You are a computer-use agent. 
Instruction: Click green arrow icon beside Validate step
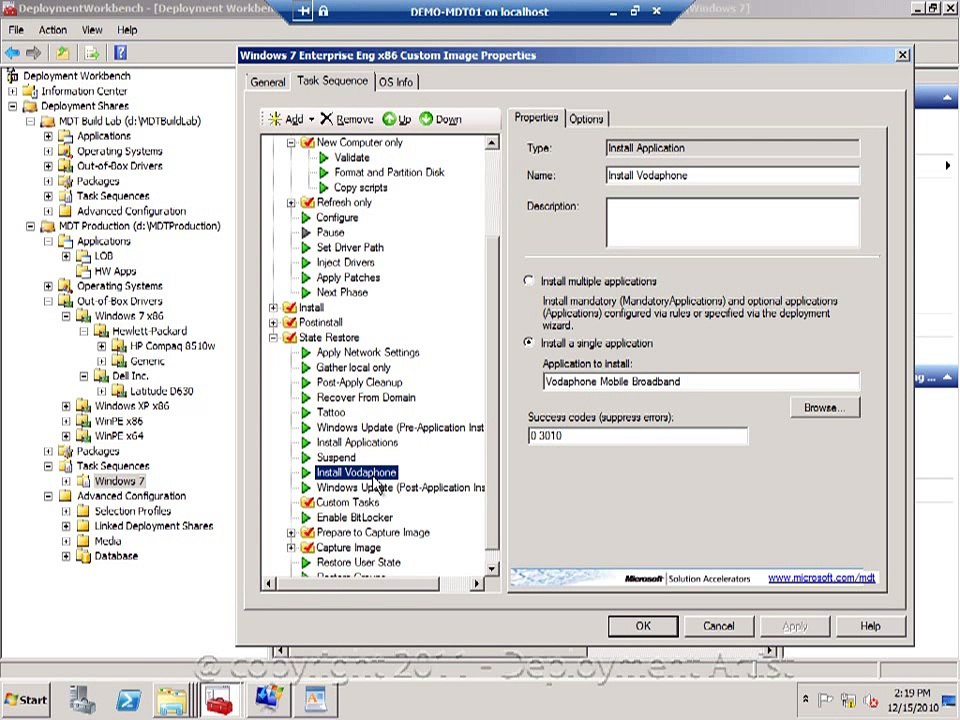tap(324, 157)
